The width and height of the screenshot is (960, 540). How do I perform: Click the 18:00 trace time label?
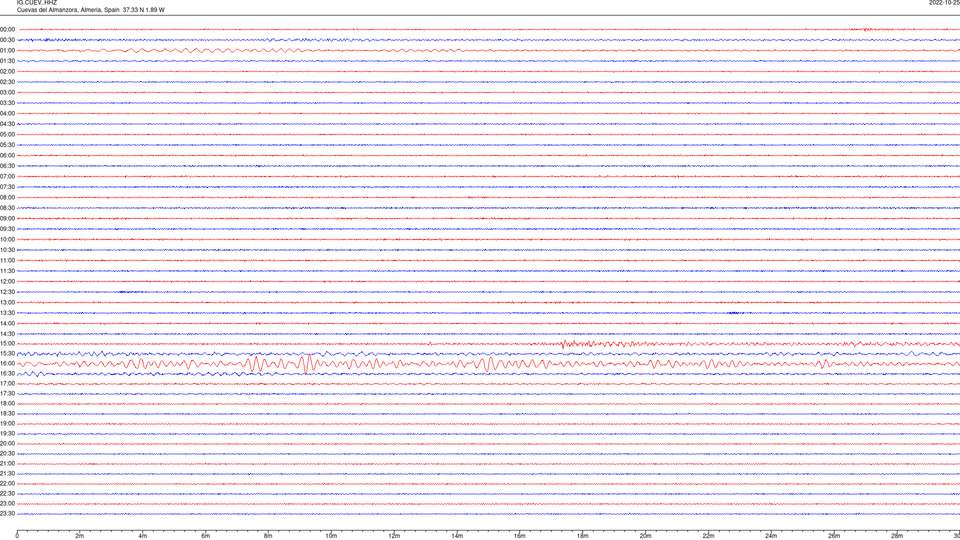click(x=7, y=403)
